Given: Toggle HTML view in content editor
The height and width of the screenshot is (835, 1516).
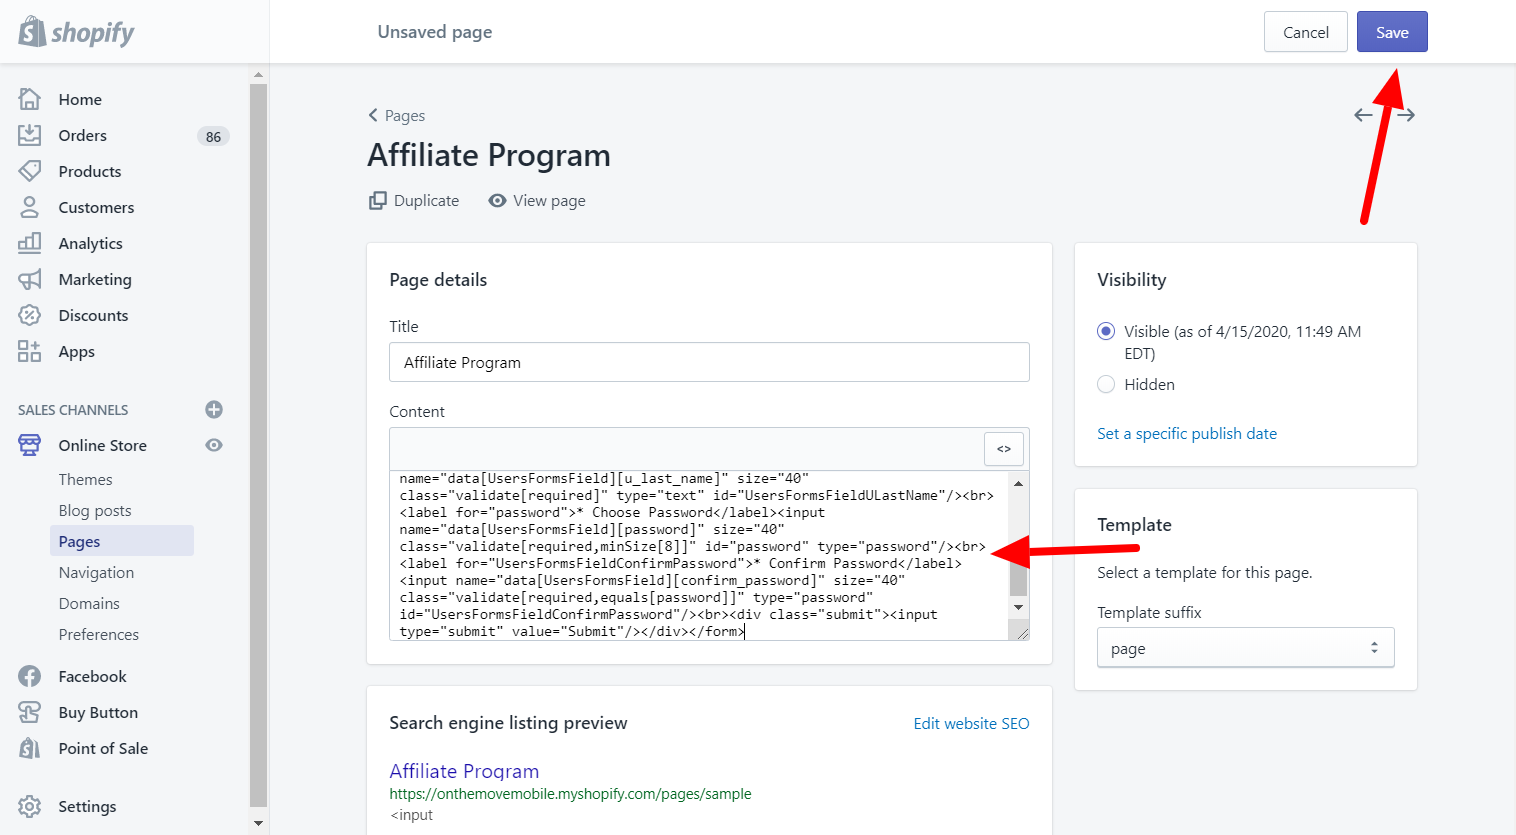Looking at the screenshot, I should point(1004,449).
